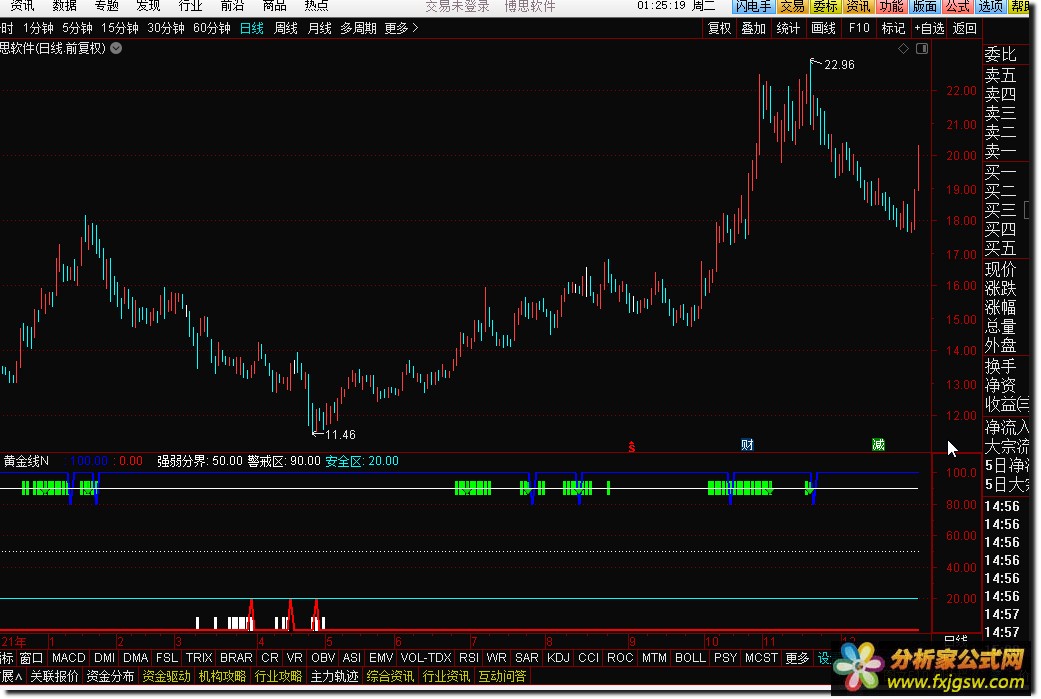Expand the 展 panel toggle at bottom left

(11, 676)
